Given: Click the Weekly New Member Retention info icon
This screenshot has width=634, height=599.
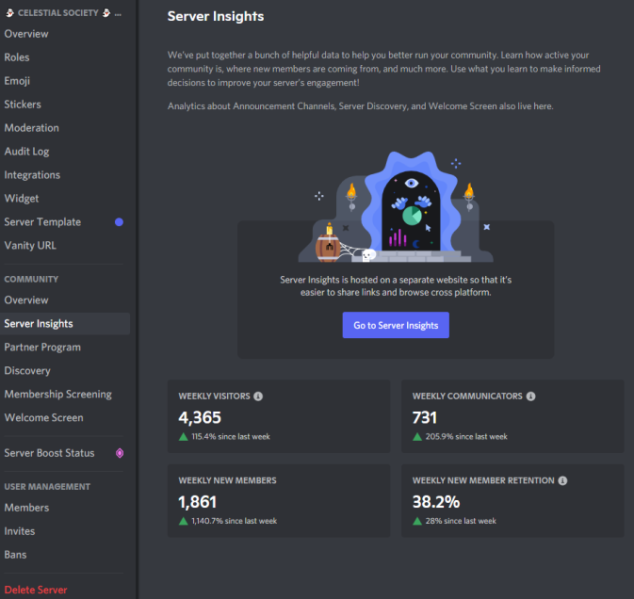Looking at the screenshot, I should tap(562, 480).
